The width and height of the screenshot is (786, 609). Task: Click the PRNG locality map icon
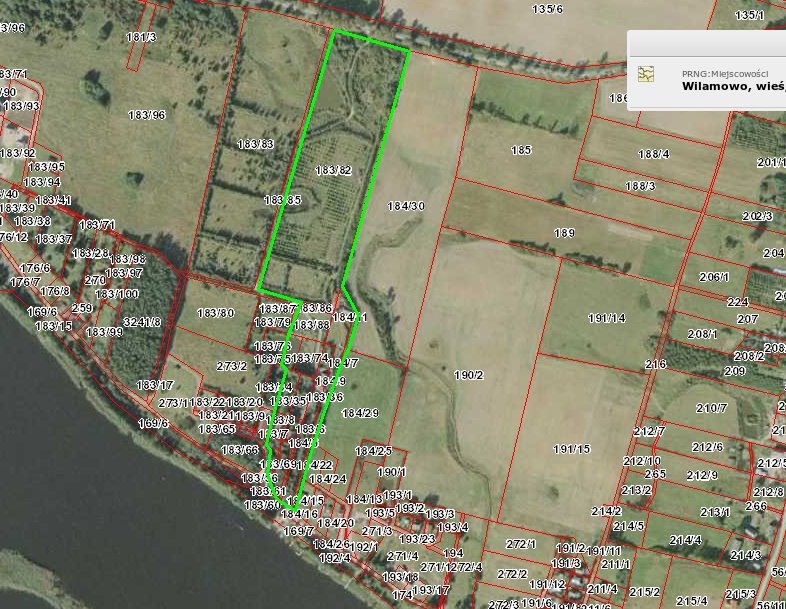pos(647,74)
